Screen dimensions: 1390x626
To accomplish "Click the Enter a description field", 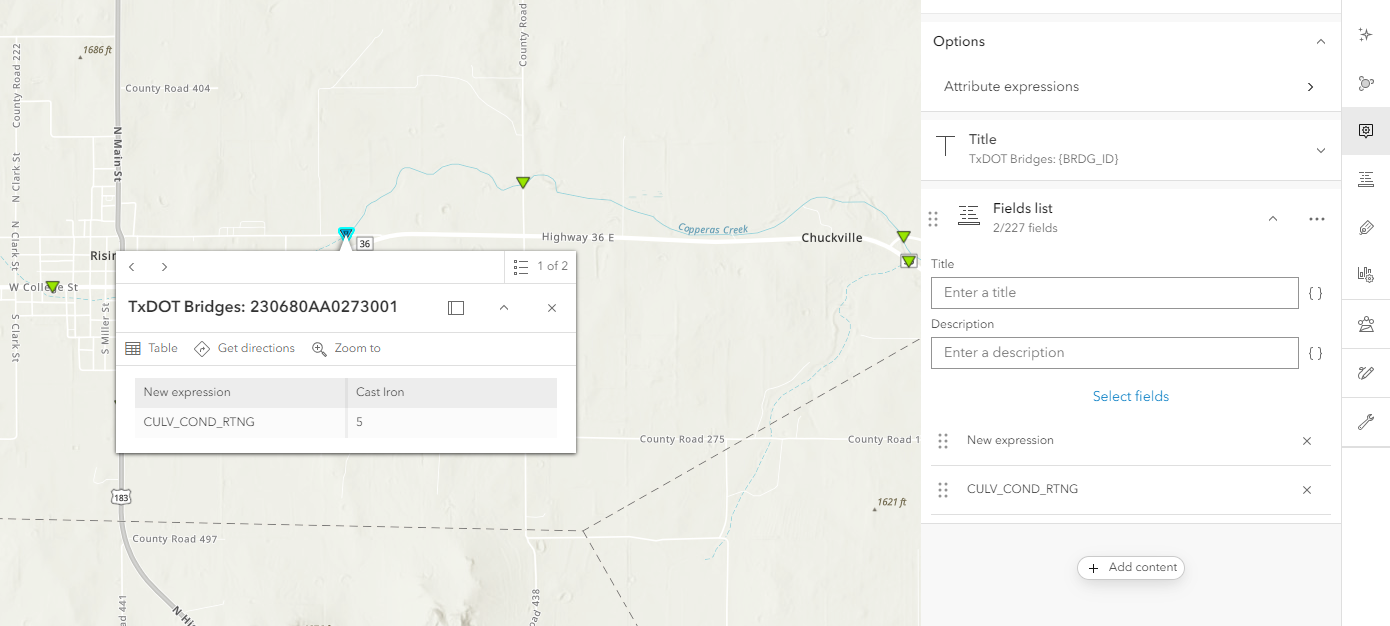I will (x=1114, y=352).
